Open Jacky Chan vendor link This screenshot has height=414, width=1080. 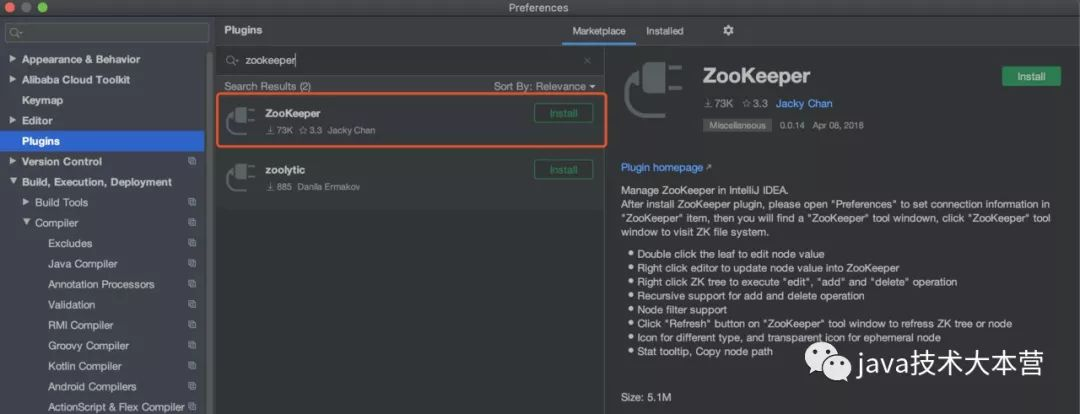pyautogui.click(x=804, y=103)
